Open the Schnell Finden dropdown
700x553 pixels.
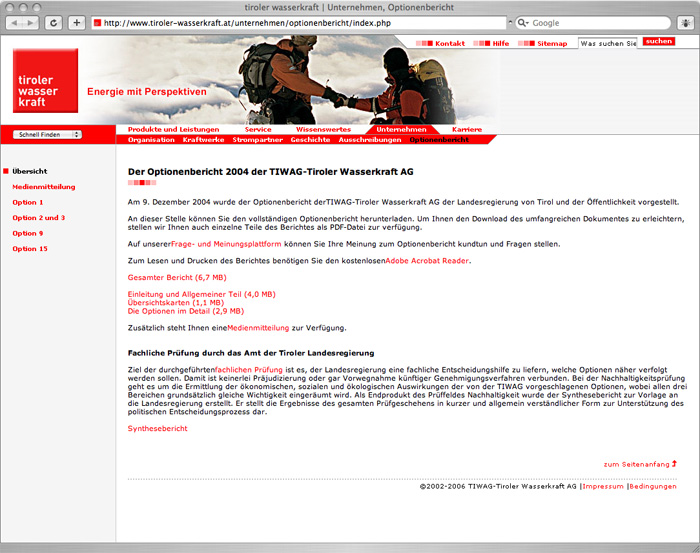47,134
